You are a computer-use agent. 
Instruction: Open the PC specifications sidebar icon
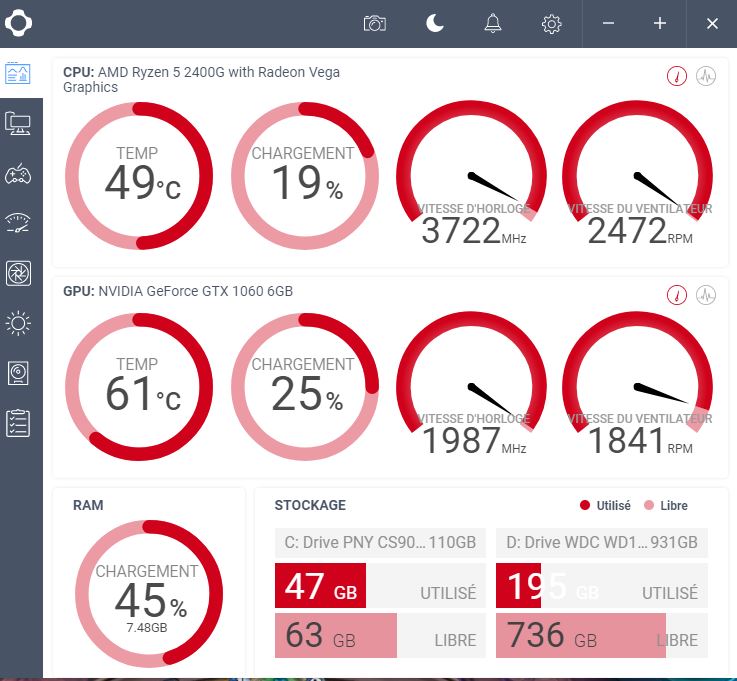pyautogui.click(x=18, y=123)
